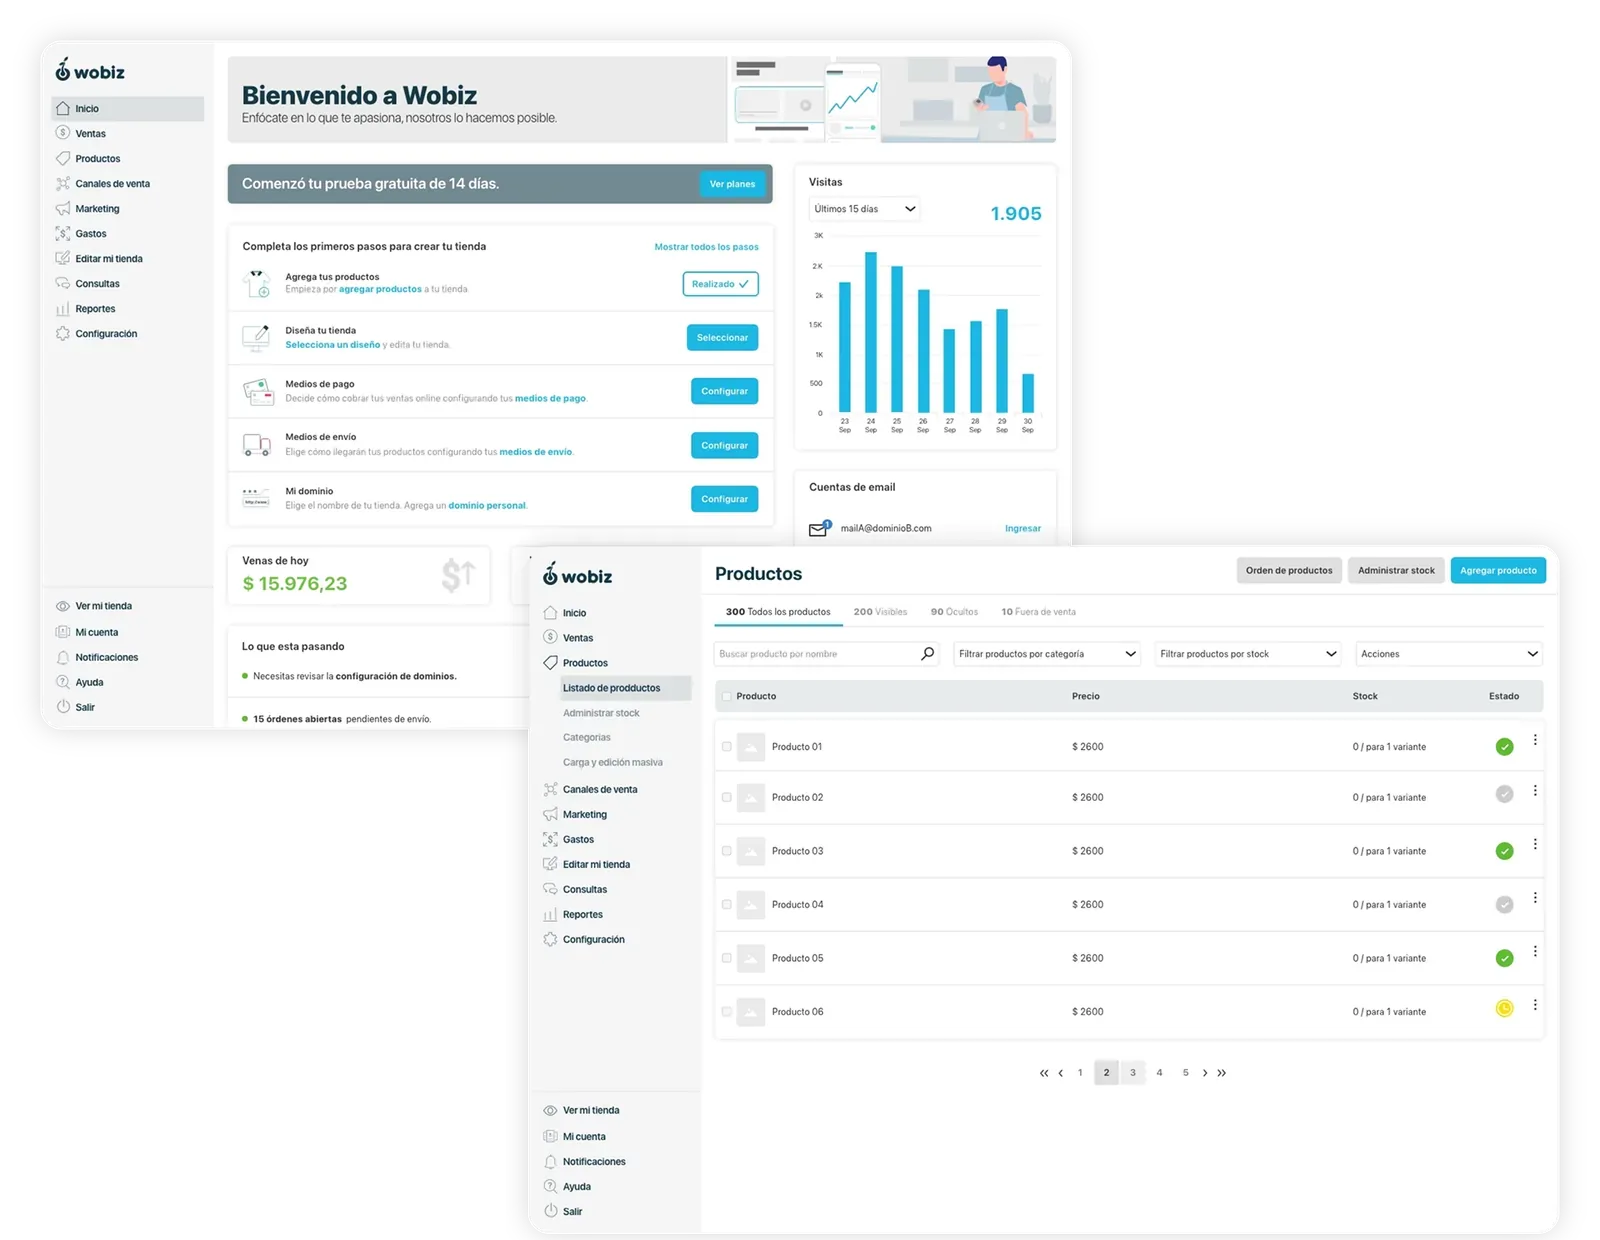
Task: Switch to 10 Fuera de venta tab
Action: [1038, 612]
